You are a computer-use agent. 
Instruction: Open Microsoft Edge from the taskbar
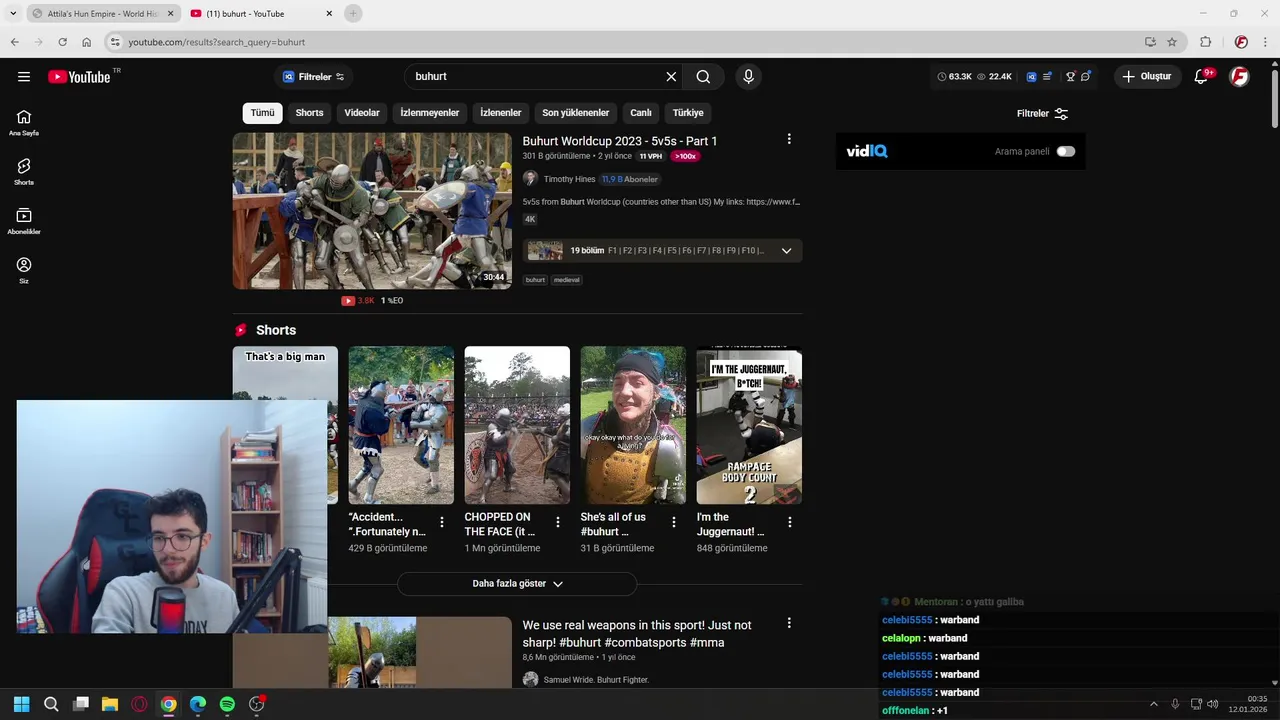pyautogui.click(x=198, y=704)
